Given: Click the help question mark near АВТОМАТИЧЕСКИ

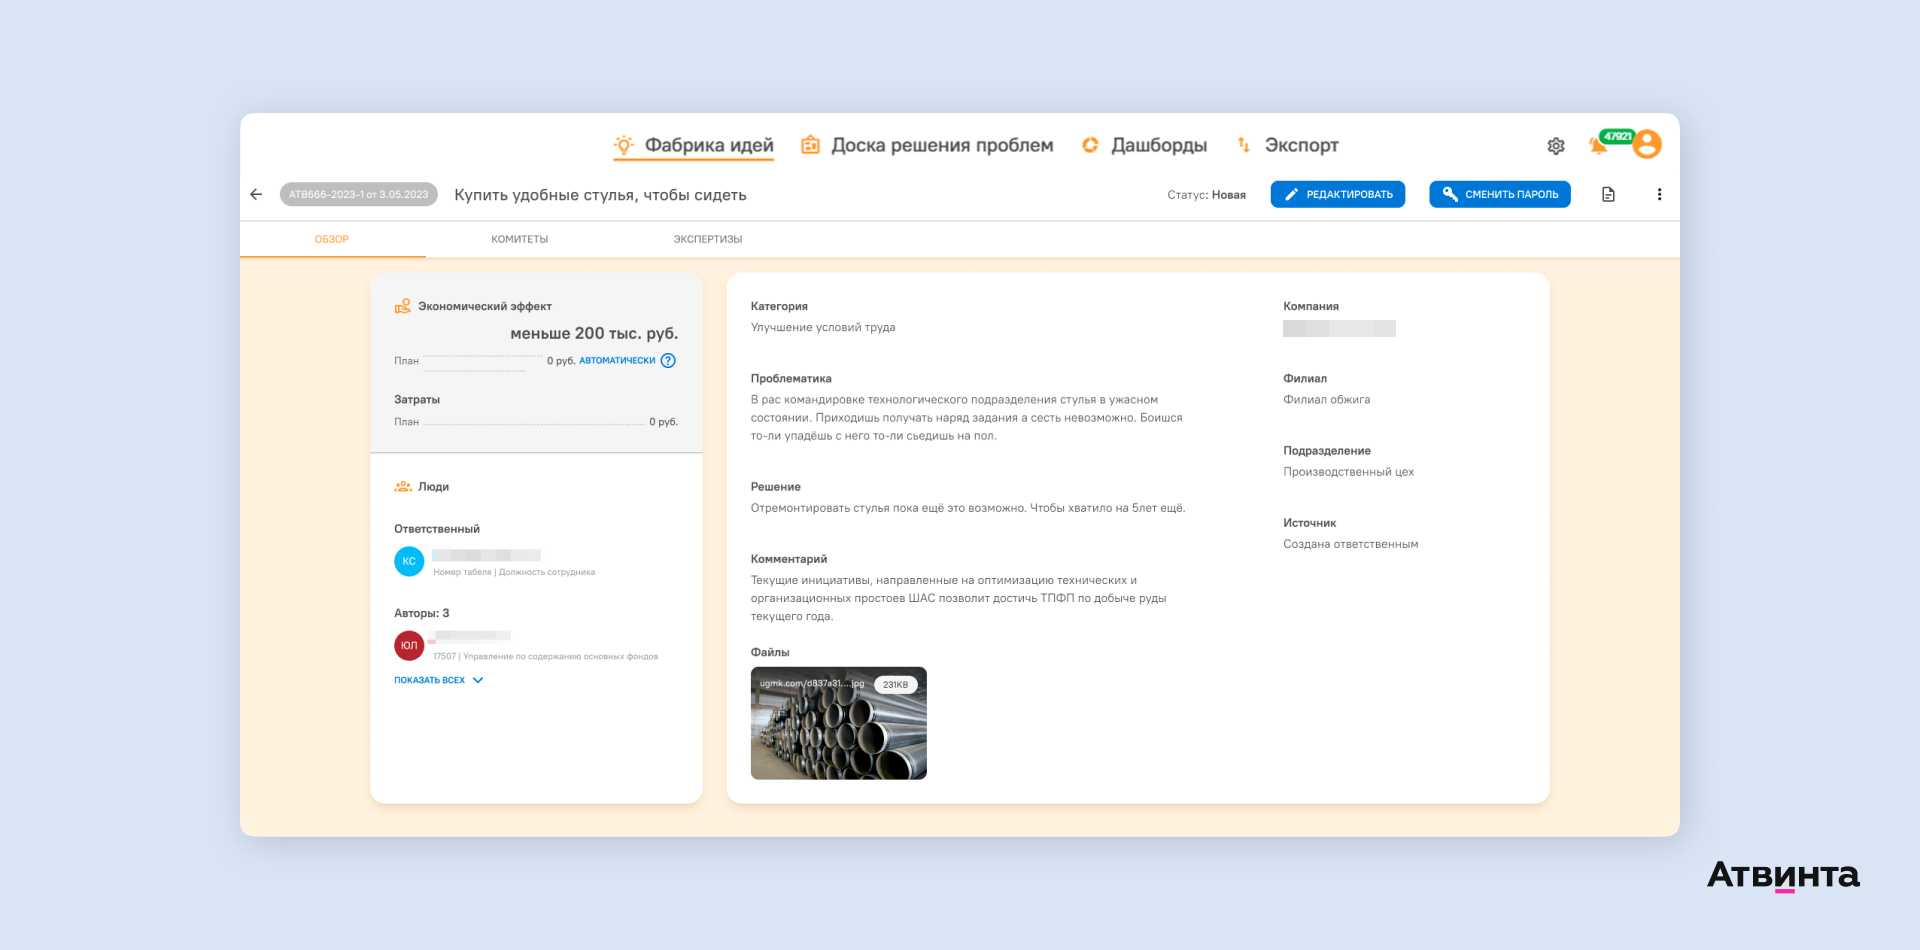Looking at the screenshot, I should point(668,361).
